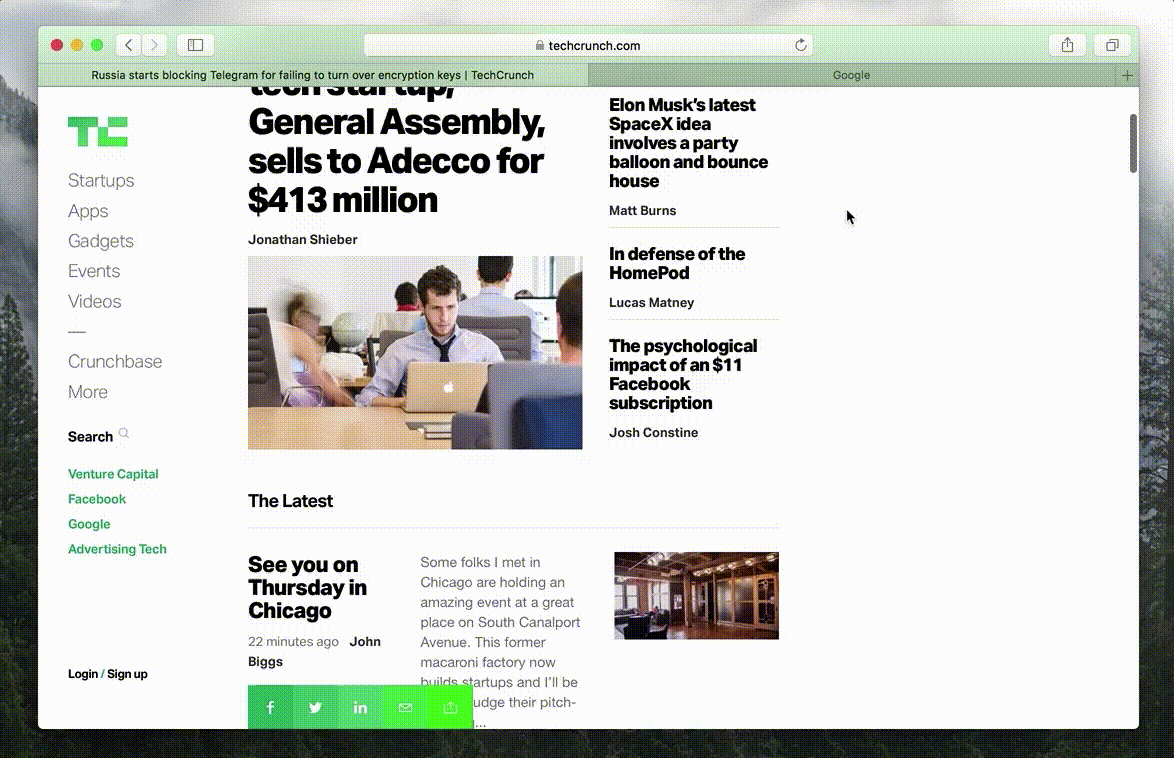Click the Search label
Viewport: 1174px width, 758px height.
(x=90, y=437)
